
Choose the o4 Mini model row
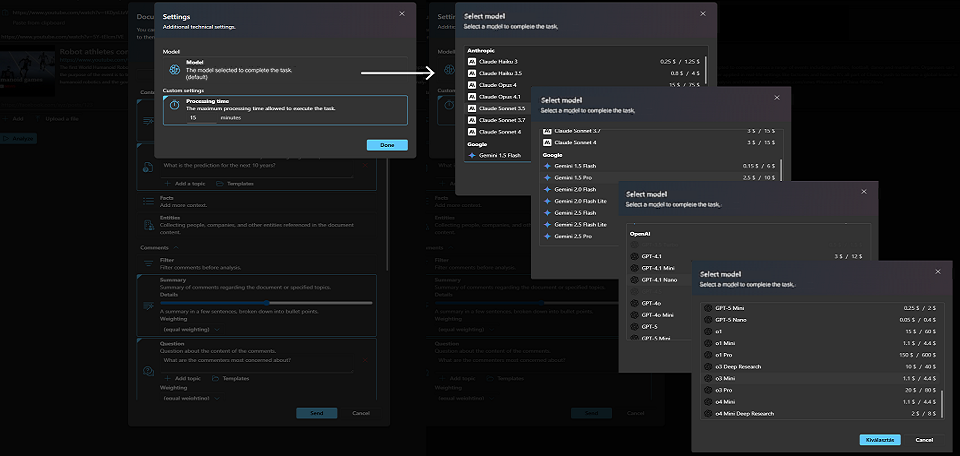coord(821,402)
